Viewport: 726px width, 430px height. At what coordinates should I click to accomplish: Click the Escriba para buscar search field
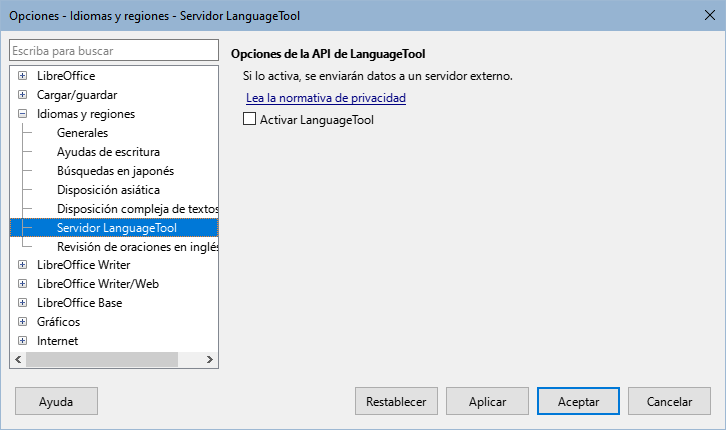[x=114, y=50]
